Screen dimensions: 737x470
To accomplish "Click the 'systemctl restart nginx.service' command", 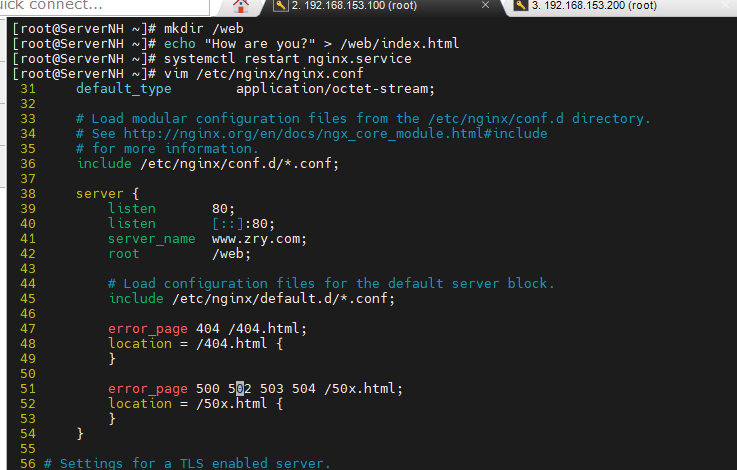I will click(x=287, y=59).
